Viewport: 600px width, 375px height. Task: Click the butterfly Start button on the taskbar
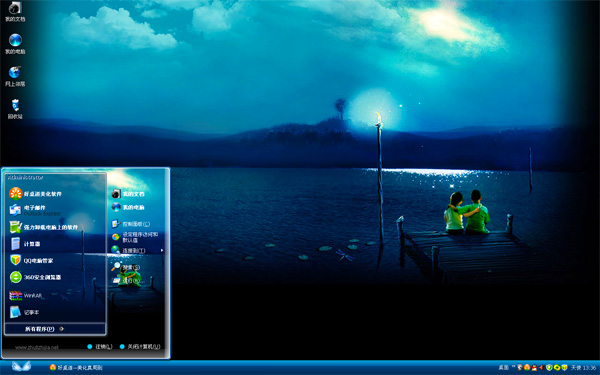[21, 367]
